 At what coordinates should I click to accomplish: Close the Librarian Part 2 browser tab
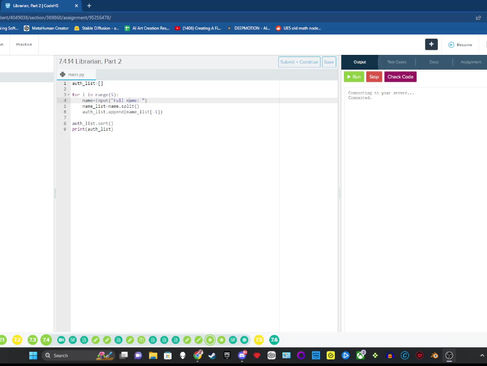(x=76, y=6)
